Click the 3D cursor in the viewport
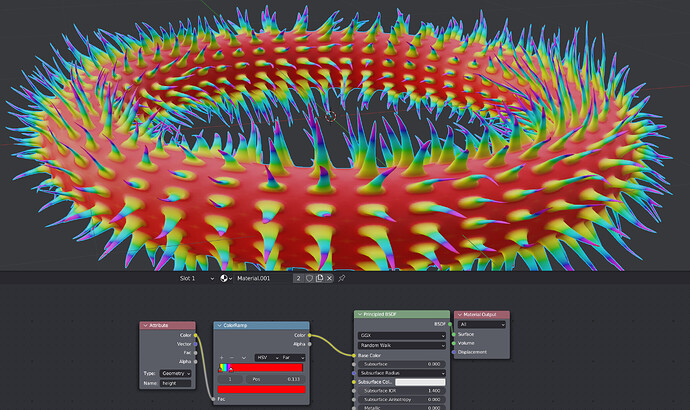This screenshot has height=410, width=690. tap(330, 116)
